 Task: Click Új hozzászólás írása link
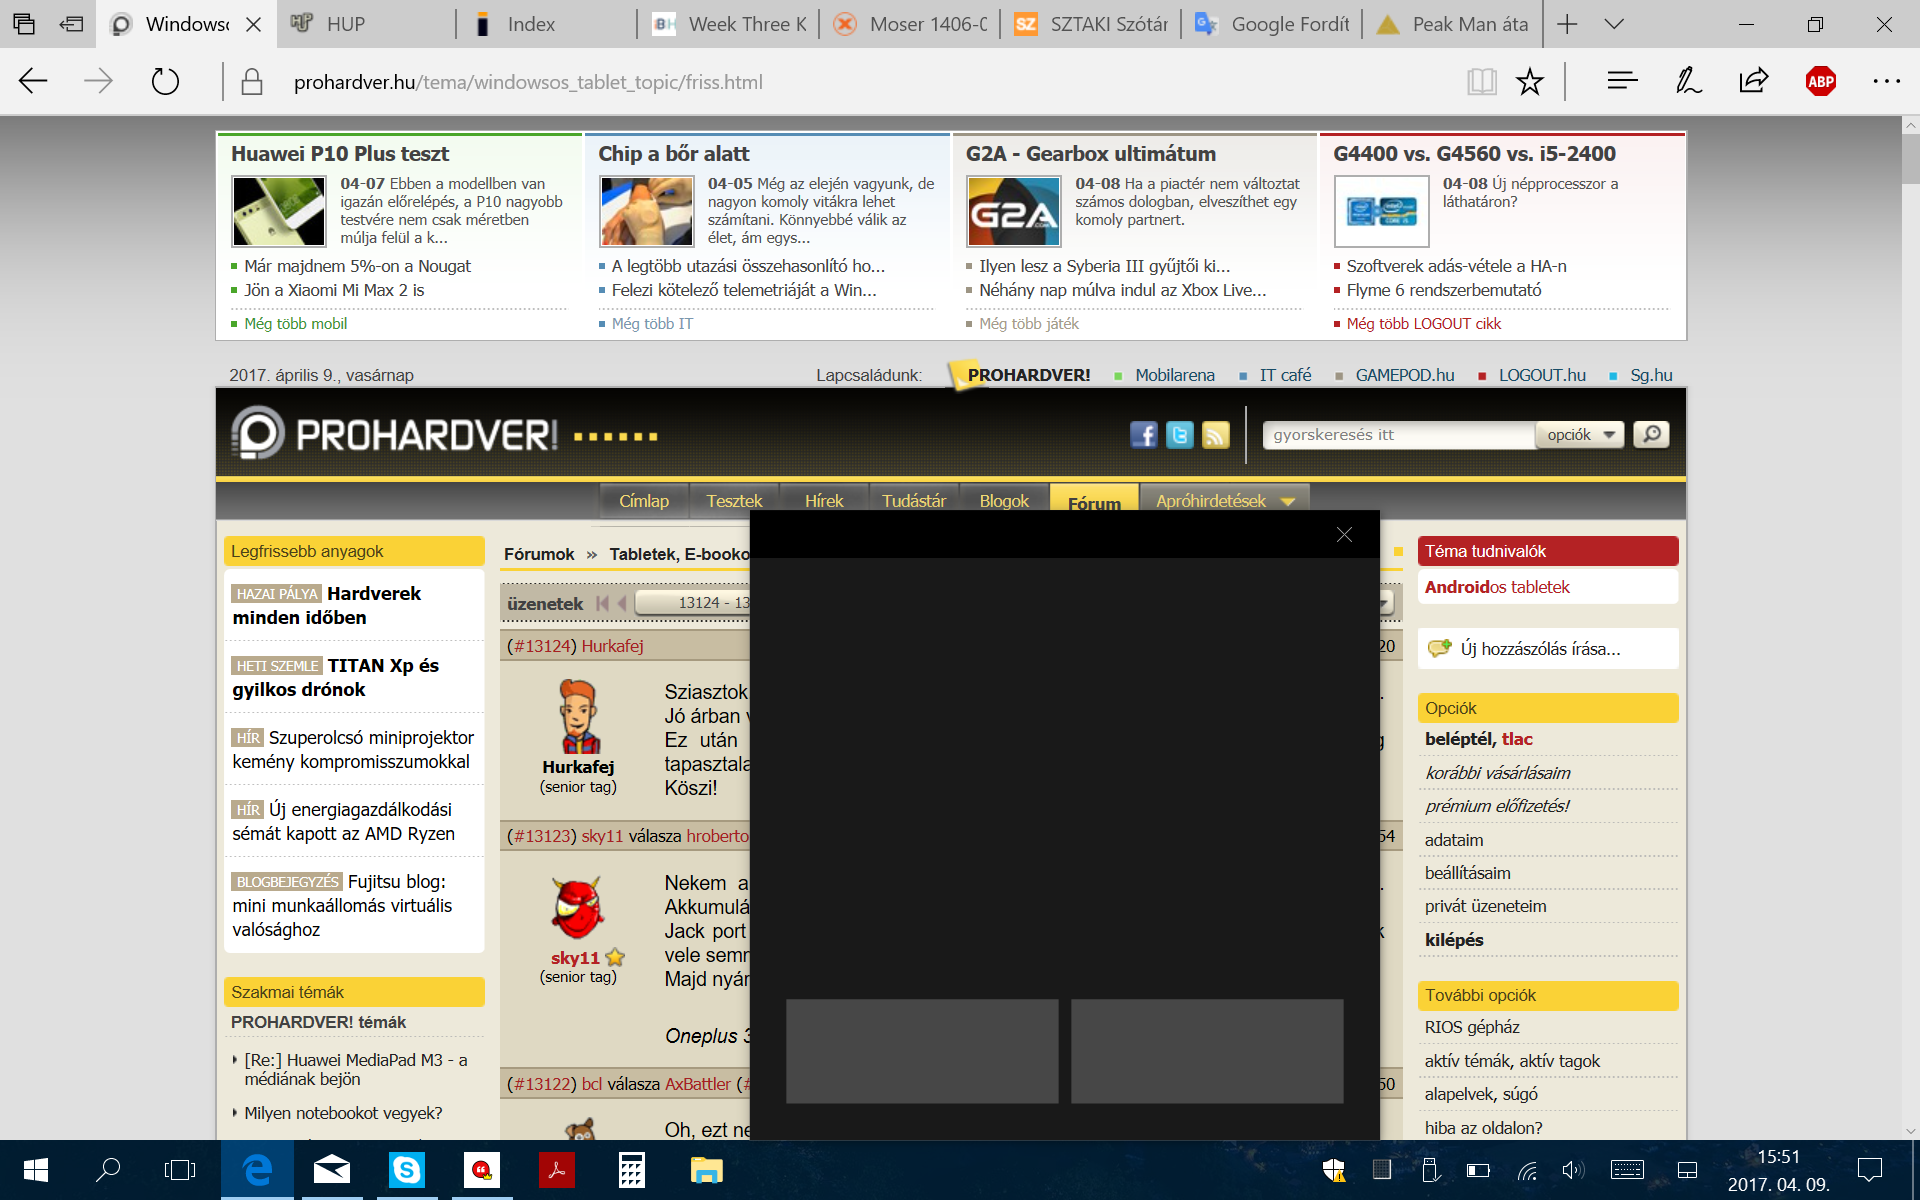pos(1540,649)
